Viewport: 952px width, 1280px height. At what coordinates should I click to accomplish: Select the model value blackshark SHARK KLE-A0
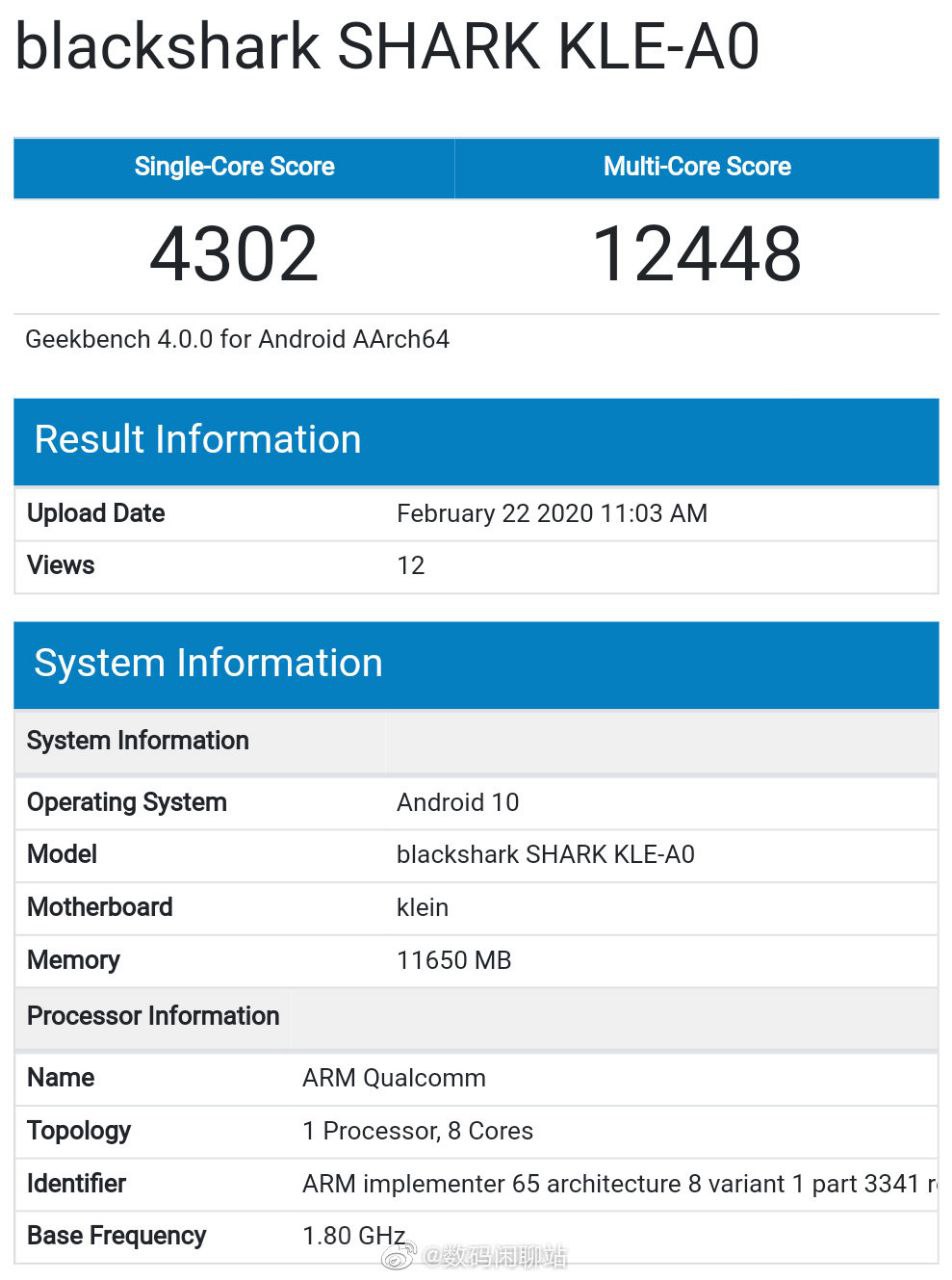[x=546, y=855]
